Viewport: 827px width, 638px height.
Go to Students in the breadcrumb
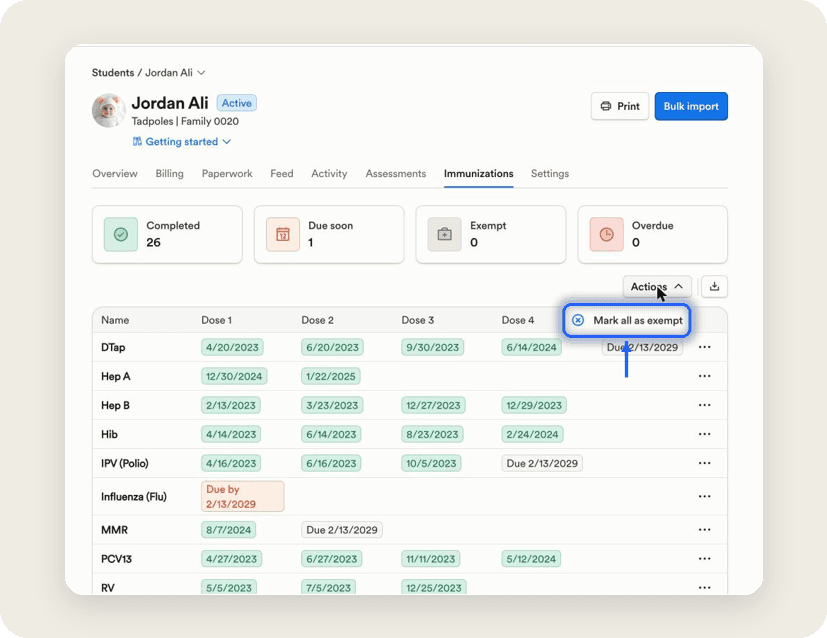click(x=113, y=73)
